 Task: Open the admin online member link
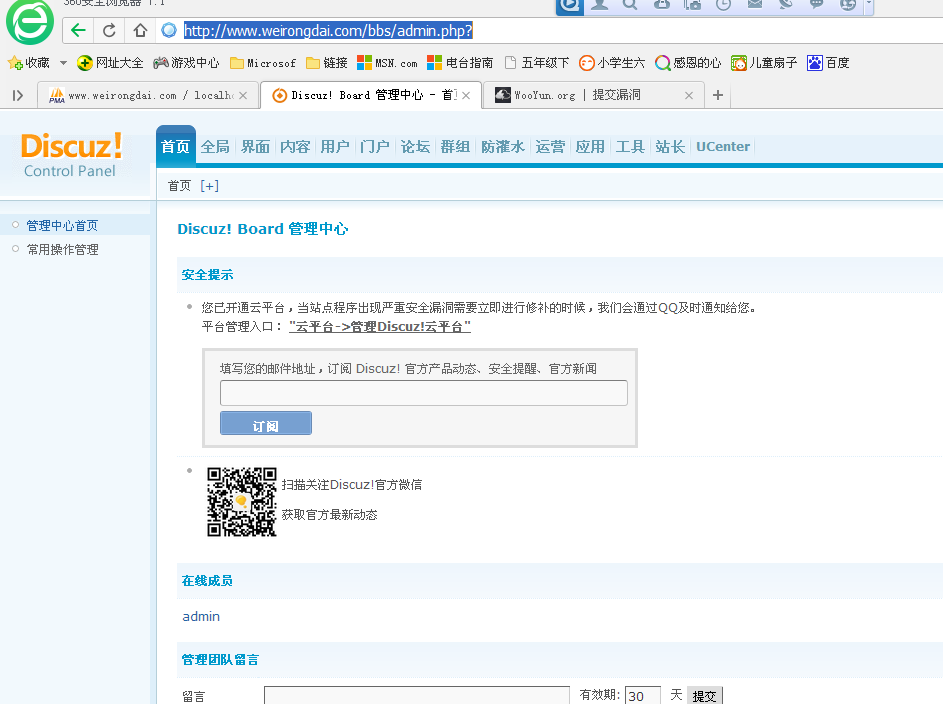point(201,616)
